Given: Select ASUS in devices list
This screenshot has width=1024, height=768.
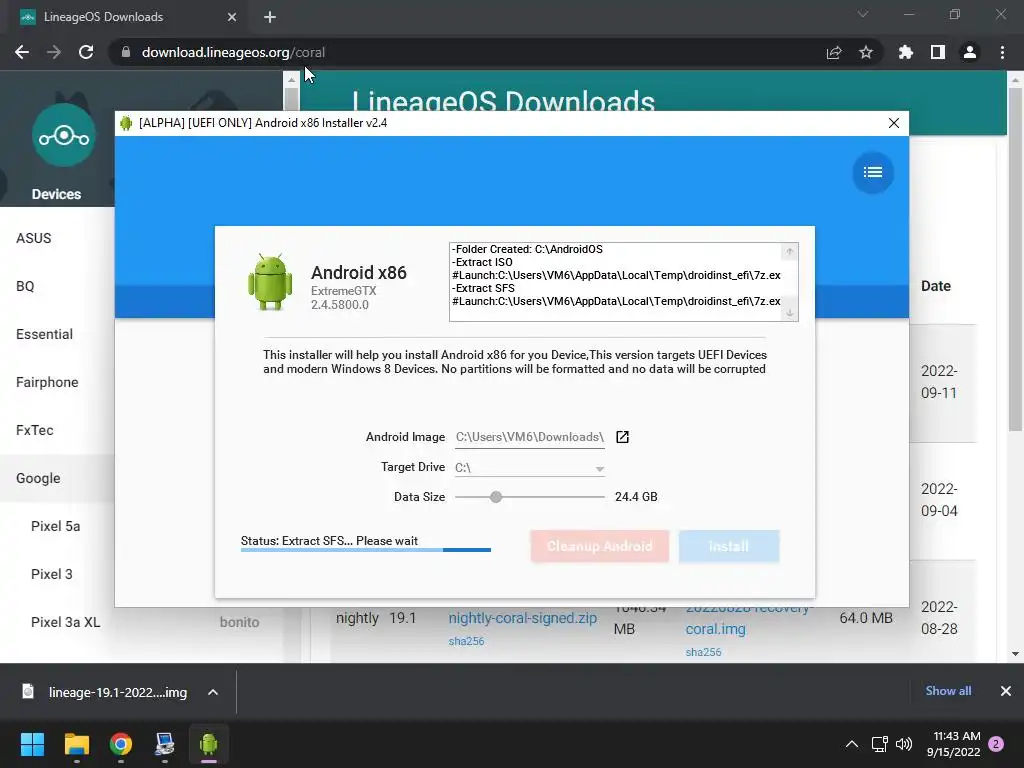Looking at the screenshot, I should pyautogui.click(x=34, y=238).
